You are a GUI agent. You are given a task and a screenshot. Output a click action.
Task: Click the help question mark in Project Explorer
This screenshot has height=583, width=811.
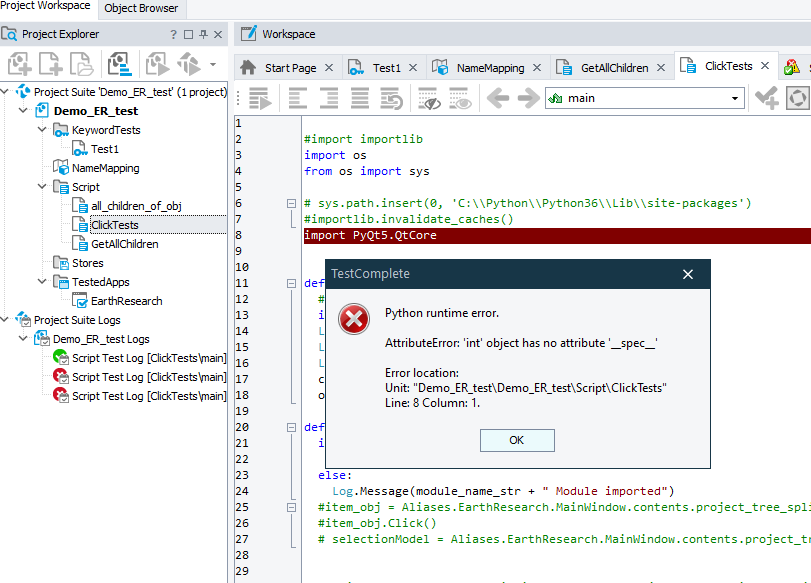172,34
